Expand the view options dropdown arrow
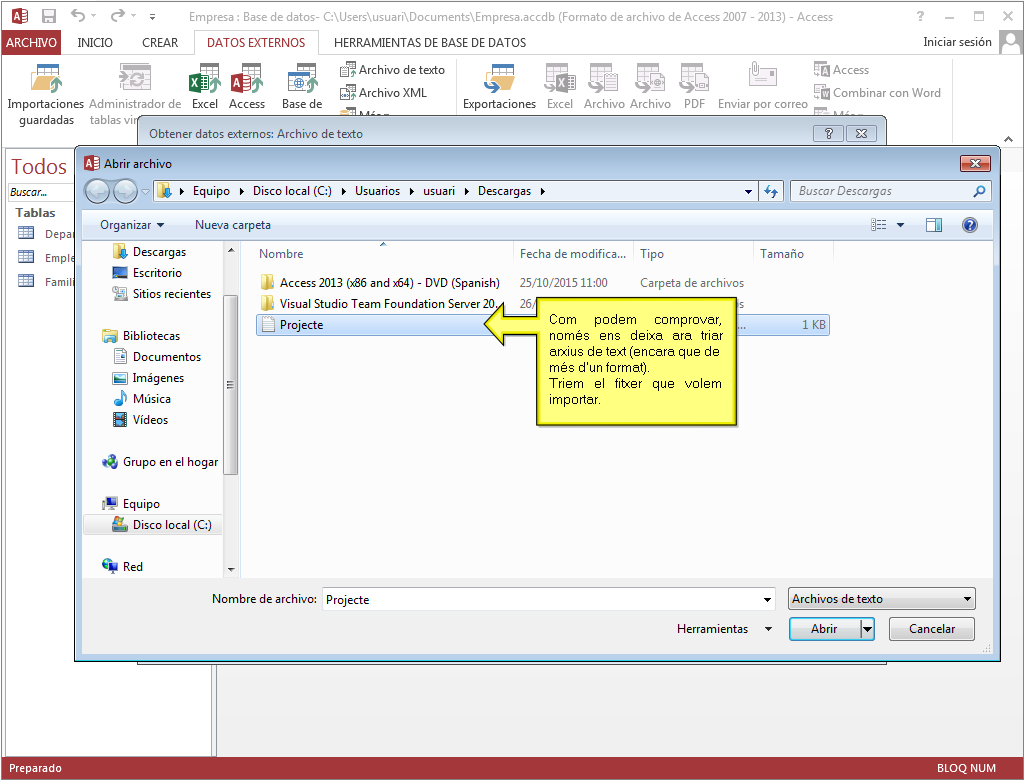The width and height of the screenshot is (1024, 780). 901,225
